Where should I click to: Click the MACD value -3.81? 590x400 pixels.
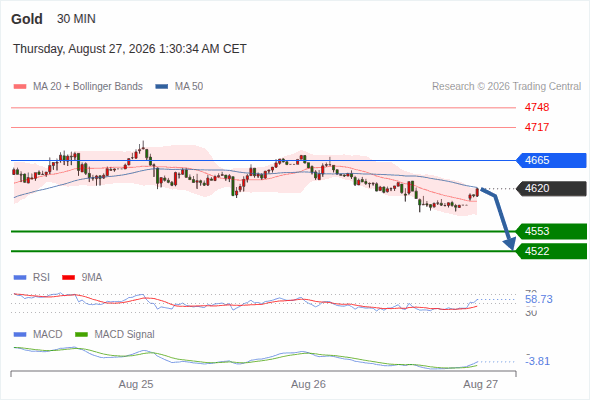537,361
